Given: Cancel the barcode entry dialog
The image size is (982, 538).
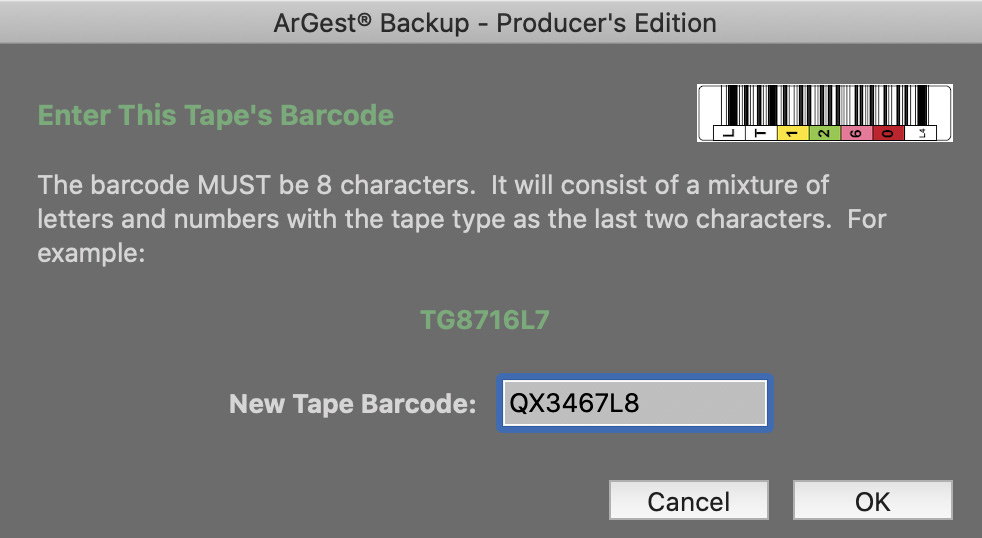Looking at the screenshot, I should 688,500.
